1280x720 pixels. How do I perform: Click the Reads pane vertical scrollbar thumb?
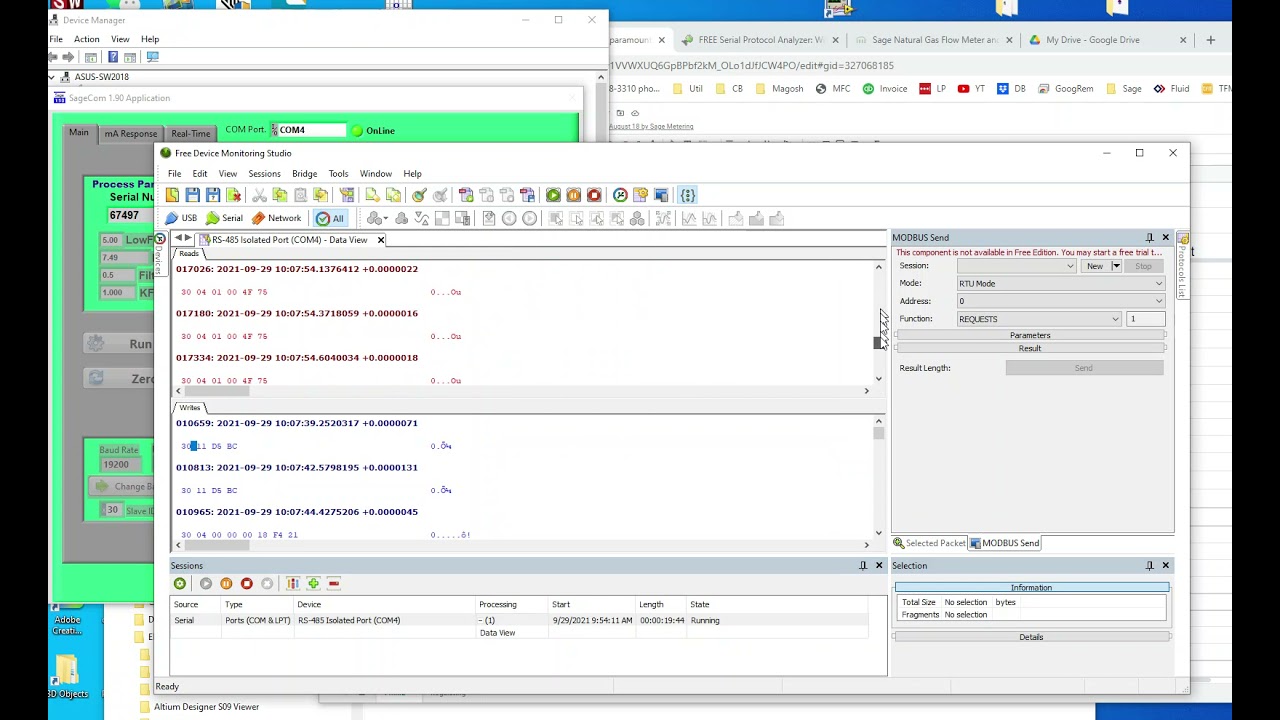[x=879, y=342]
